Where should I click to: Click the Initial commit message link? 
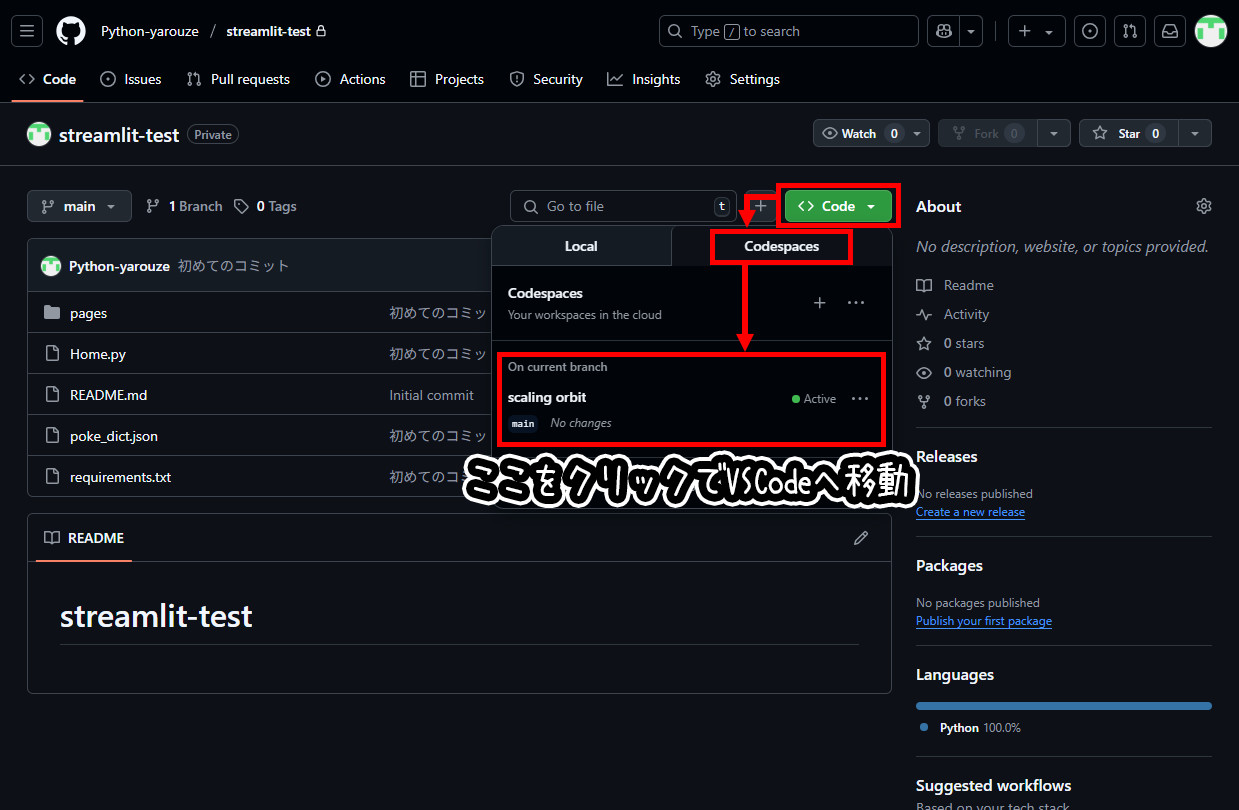coord(431,395)
